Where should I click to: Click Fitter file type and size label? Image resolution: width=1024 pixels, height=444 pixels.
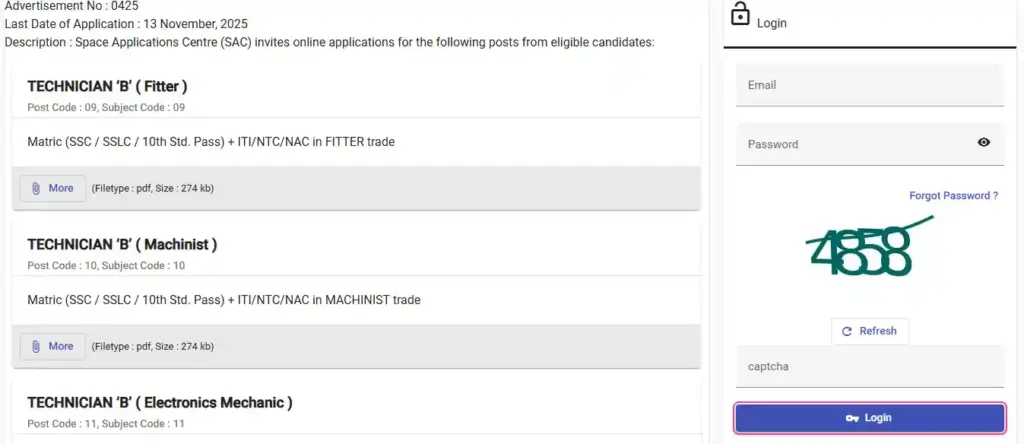click(153, 188)
